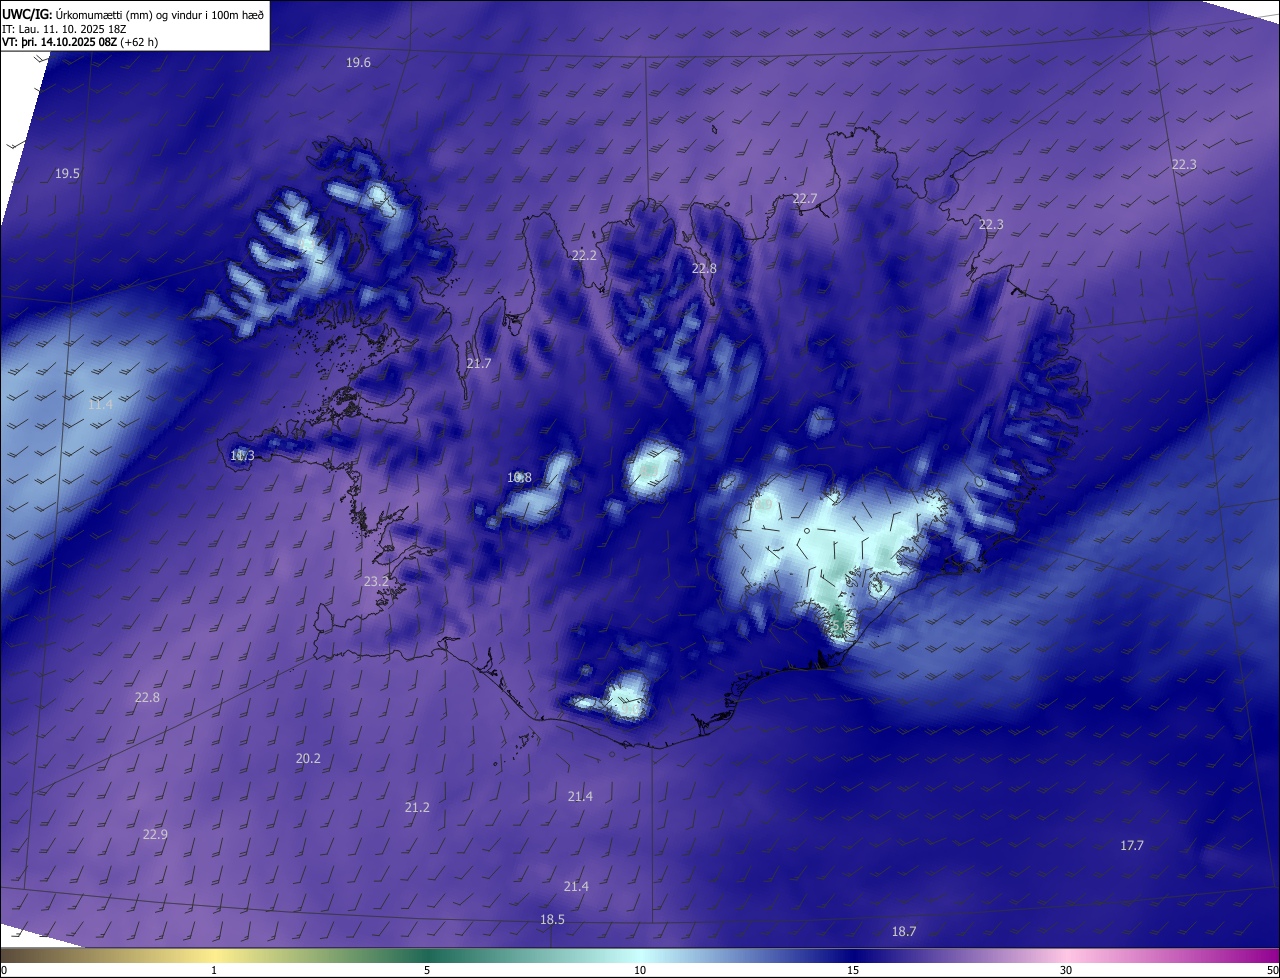Click the 11.4 value label
The width and height of the screenshot is (1280, 978).
(100, 404)
